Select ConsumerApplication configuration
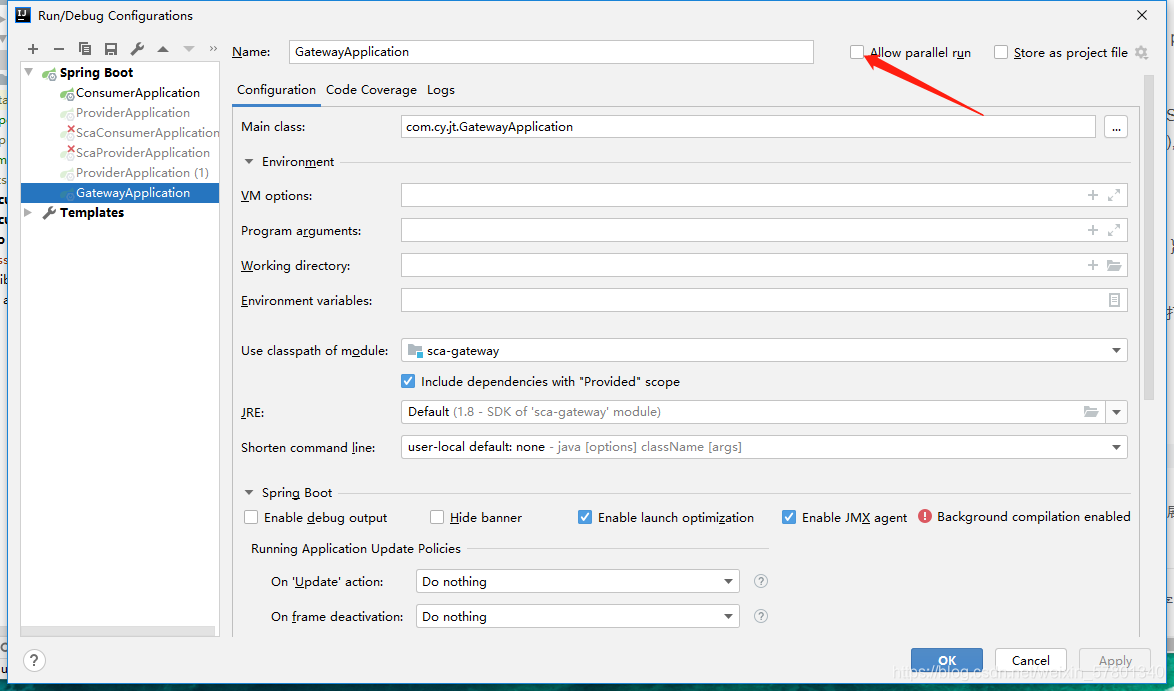 point(138,93)
